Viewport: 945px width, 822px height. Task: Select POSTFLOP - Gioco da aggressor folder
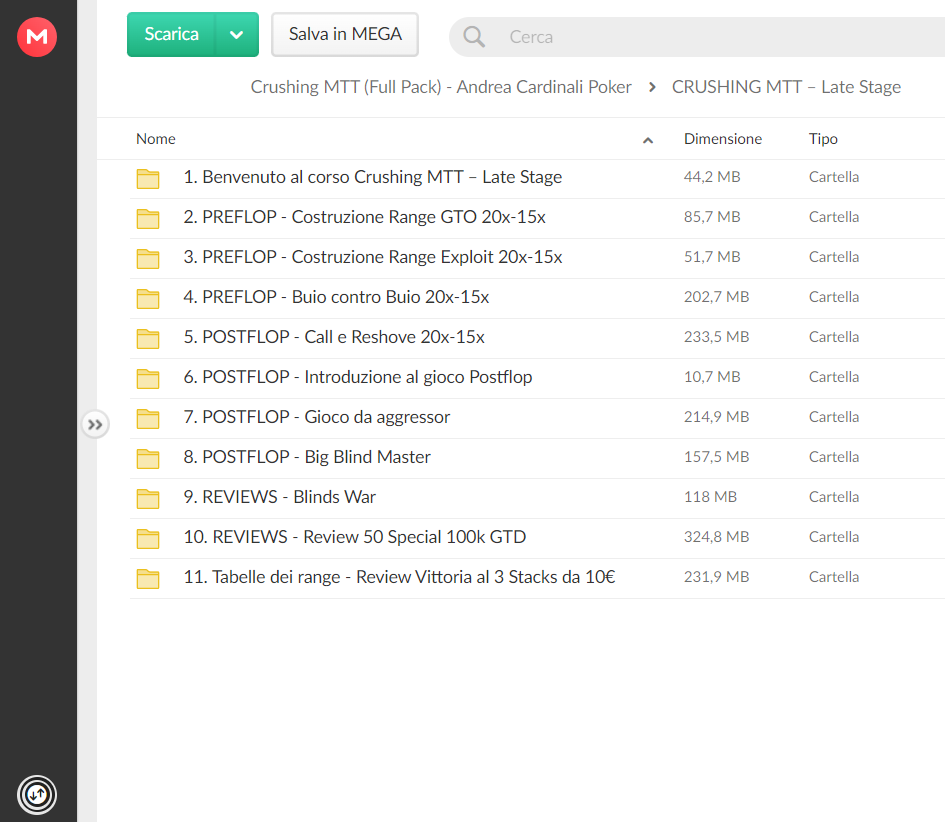click(538, 417)
